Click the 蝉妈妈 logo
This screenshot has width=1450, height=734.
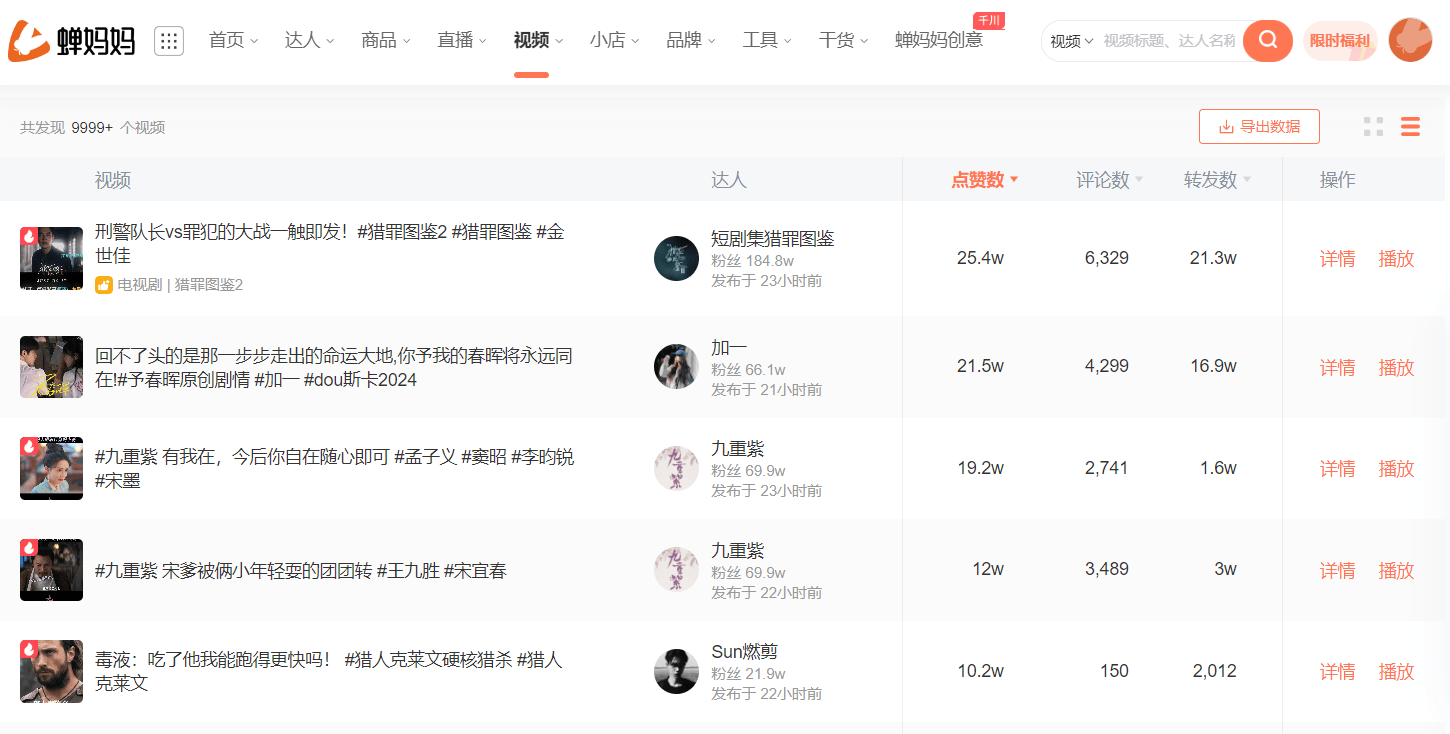pyautogui.click(x=72, y=40)
